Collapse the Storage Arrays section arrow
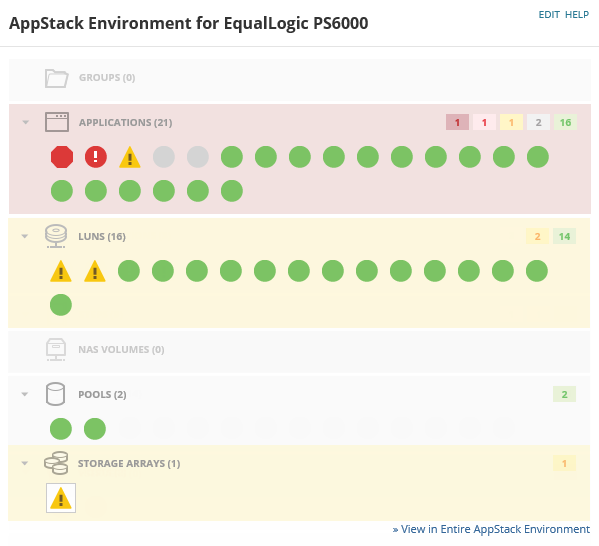599x546 pixels. [x=25, y=463]
